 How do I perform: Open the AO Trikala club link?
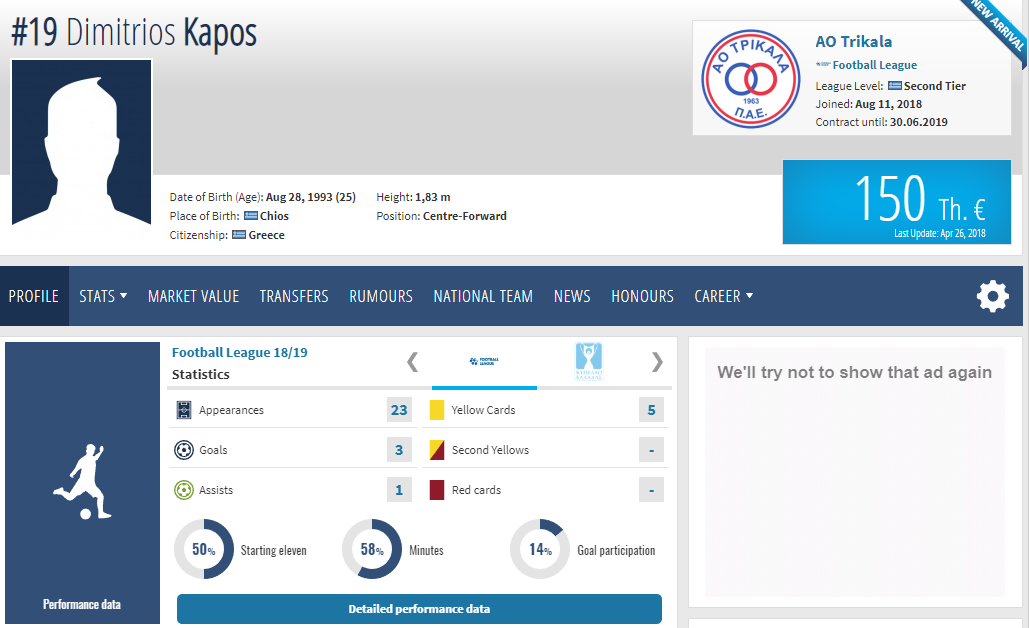854,41
